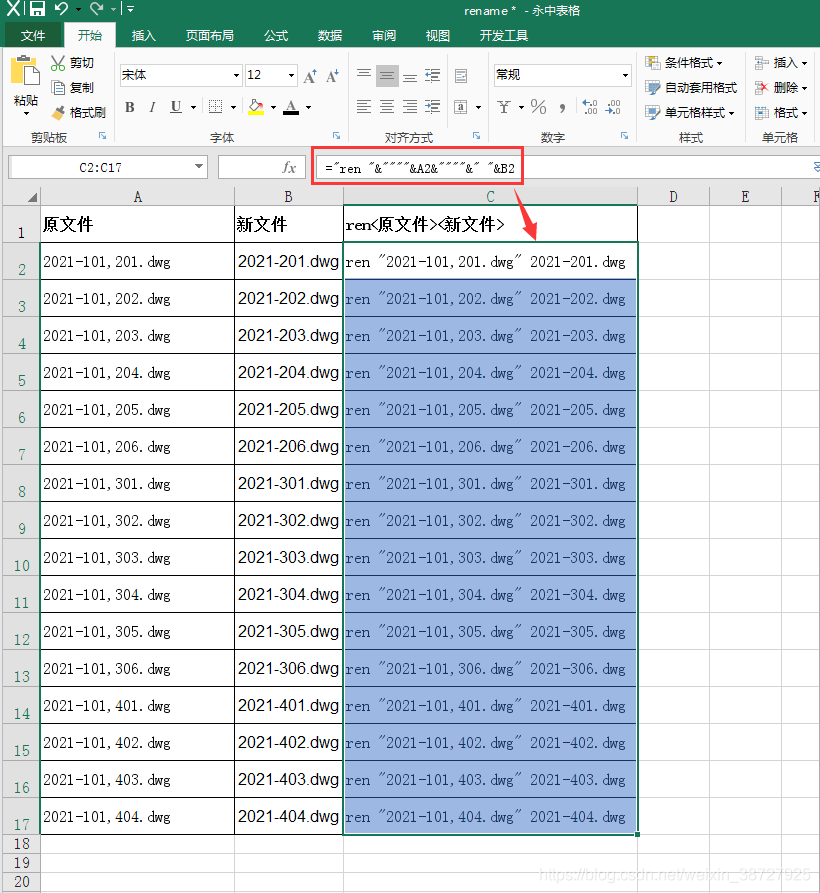Select cell A2 containing 2021-101,201.dwg
820x893 pixels.
coord(137,262)
